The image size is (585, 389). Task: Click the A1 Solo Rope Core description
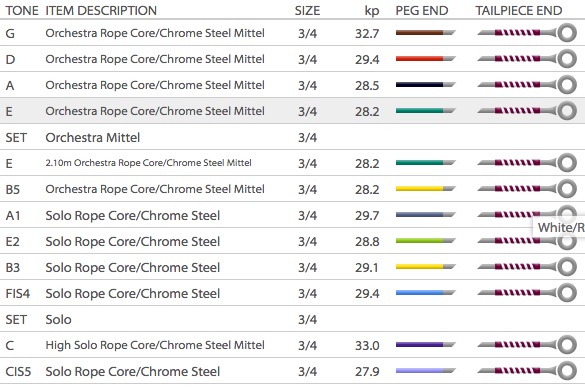[x=133, y=216]
